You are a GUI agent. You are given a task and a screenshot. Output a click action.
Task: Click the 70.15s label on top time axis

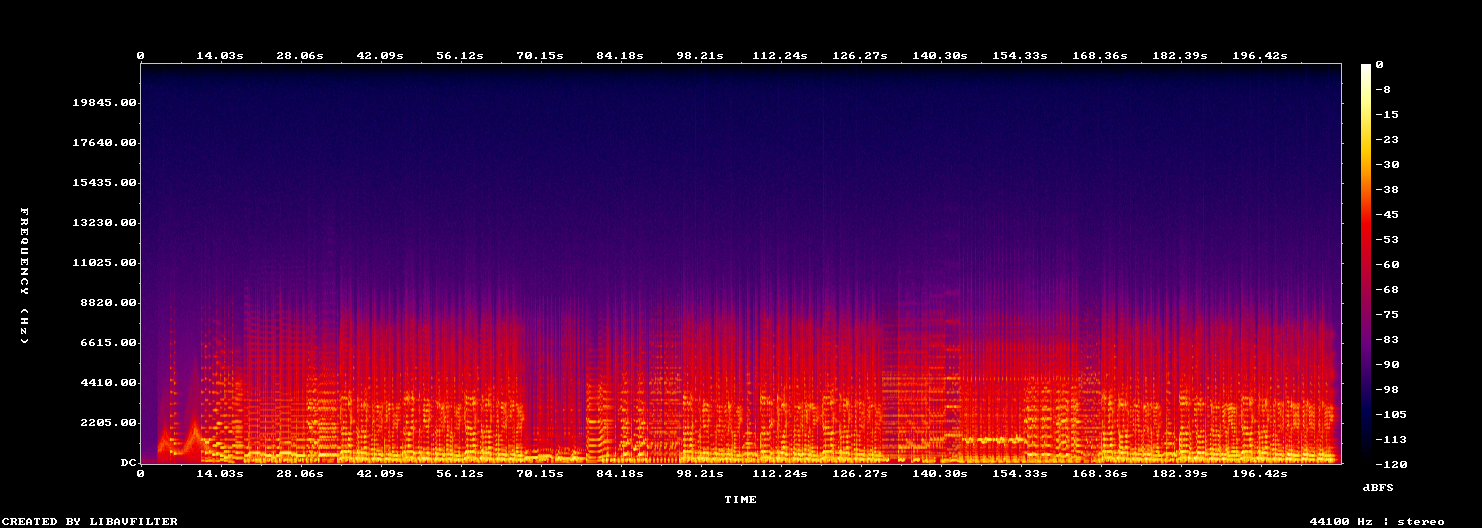point(540,56)
